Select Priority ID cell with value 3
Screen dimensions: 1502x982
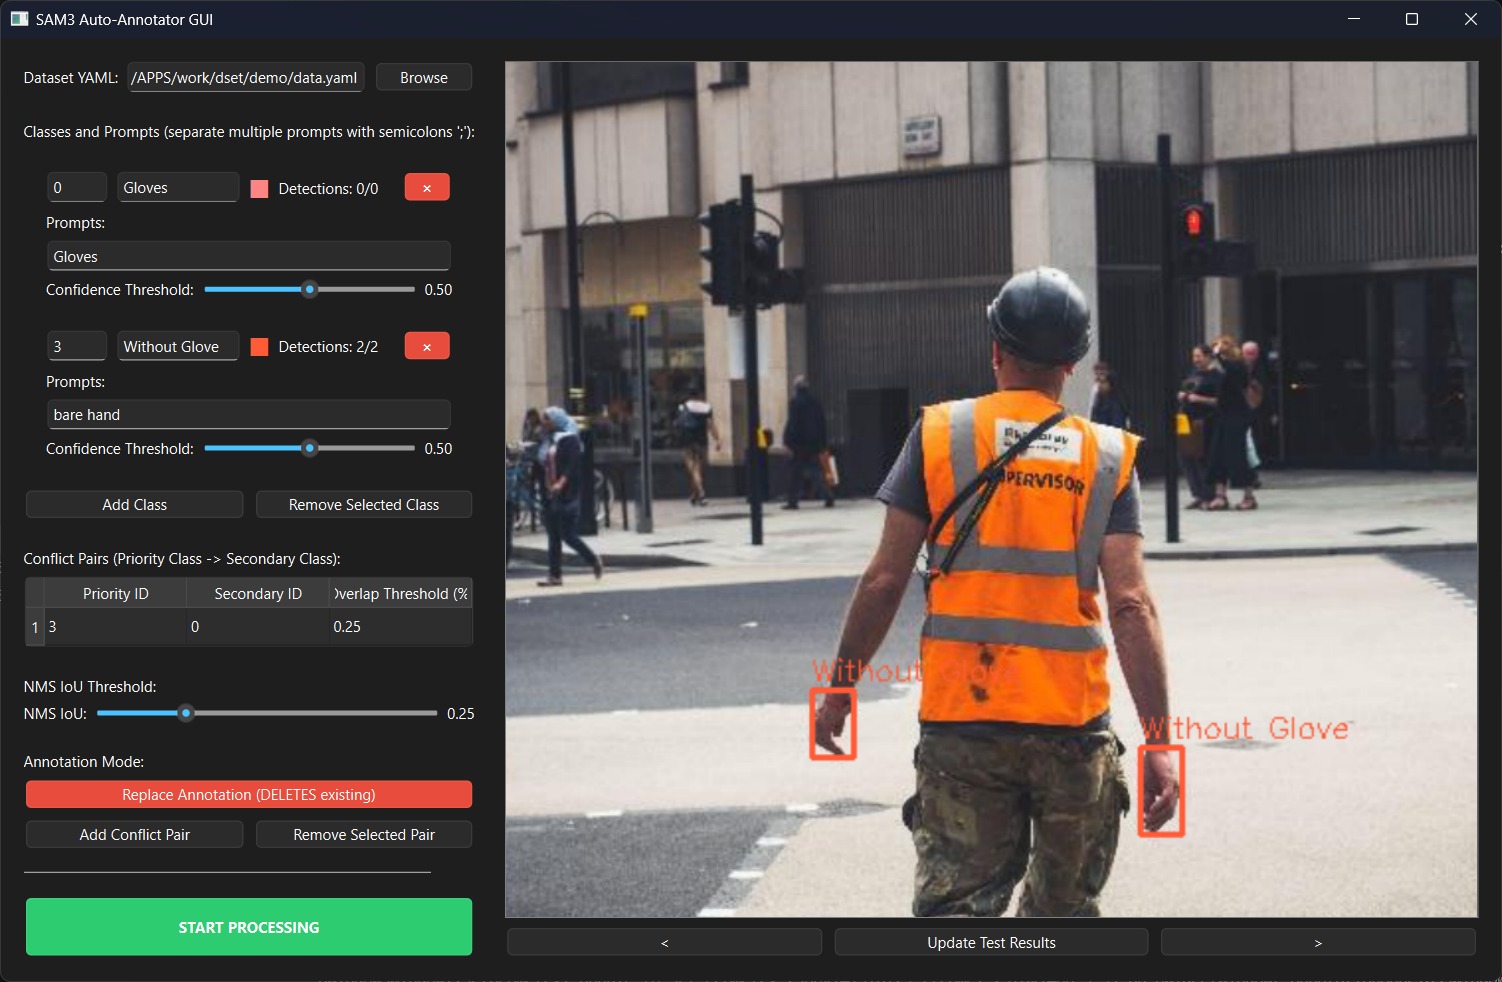[116, 627]
